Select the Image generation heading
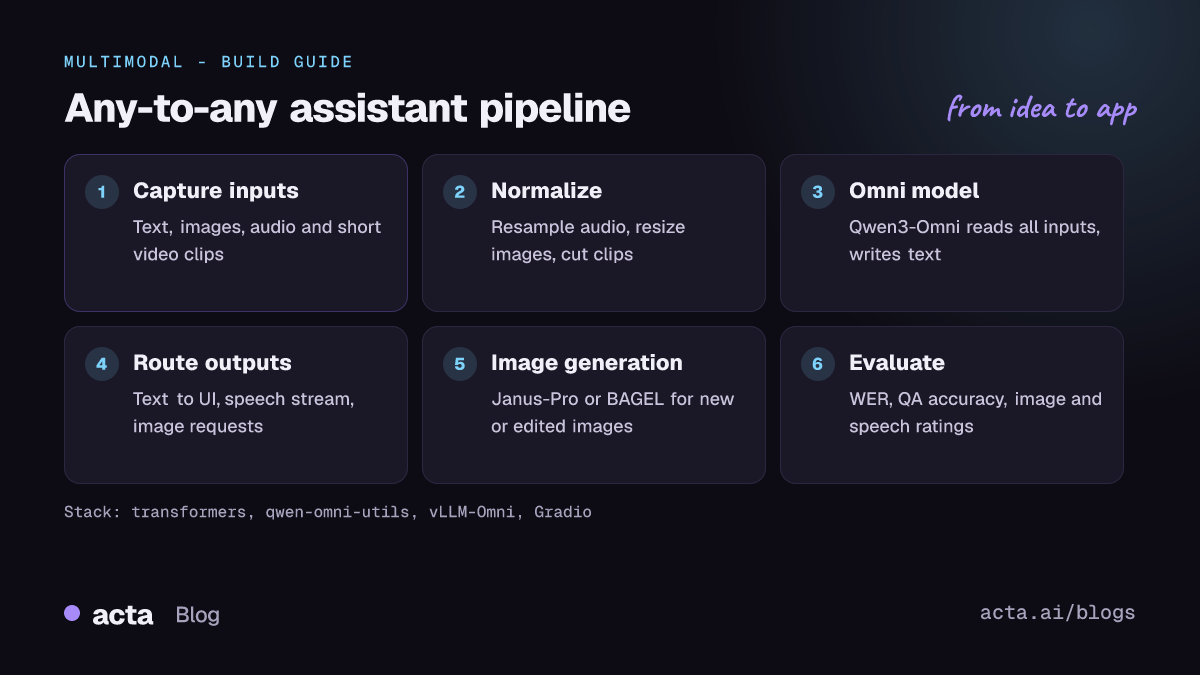This screenshot has height=675, width=1200. pyautogui.click(x=587, y=363)
